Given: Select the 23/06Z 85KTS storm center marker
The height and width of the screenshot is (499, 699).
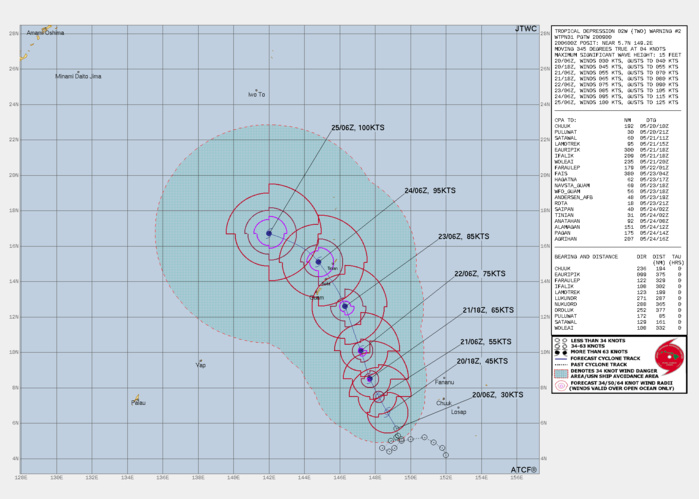Looking at the screenshot, I should coord(346,306).
